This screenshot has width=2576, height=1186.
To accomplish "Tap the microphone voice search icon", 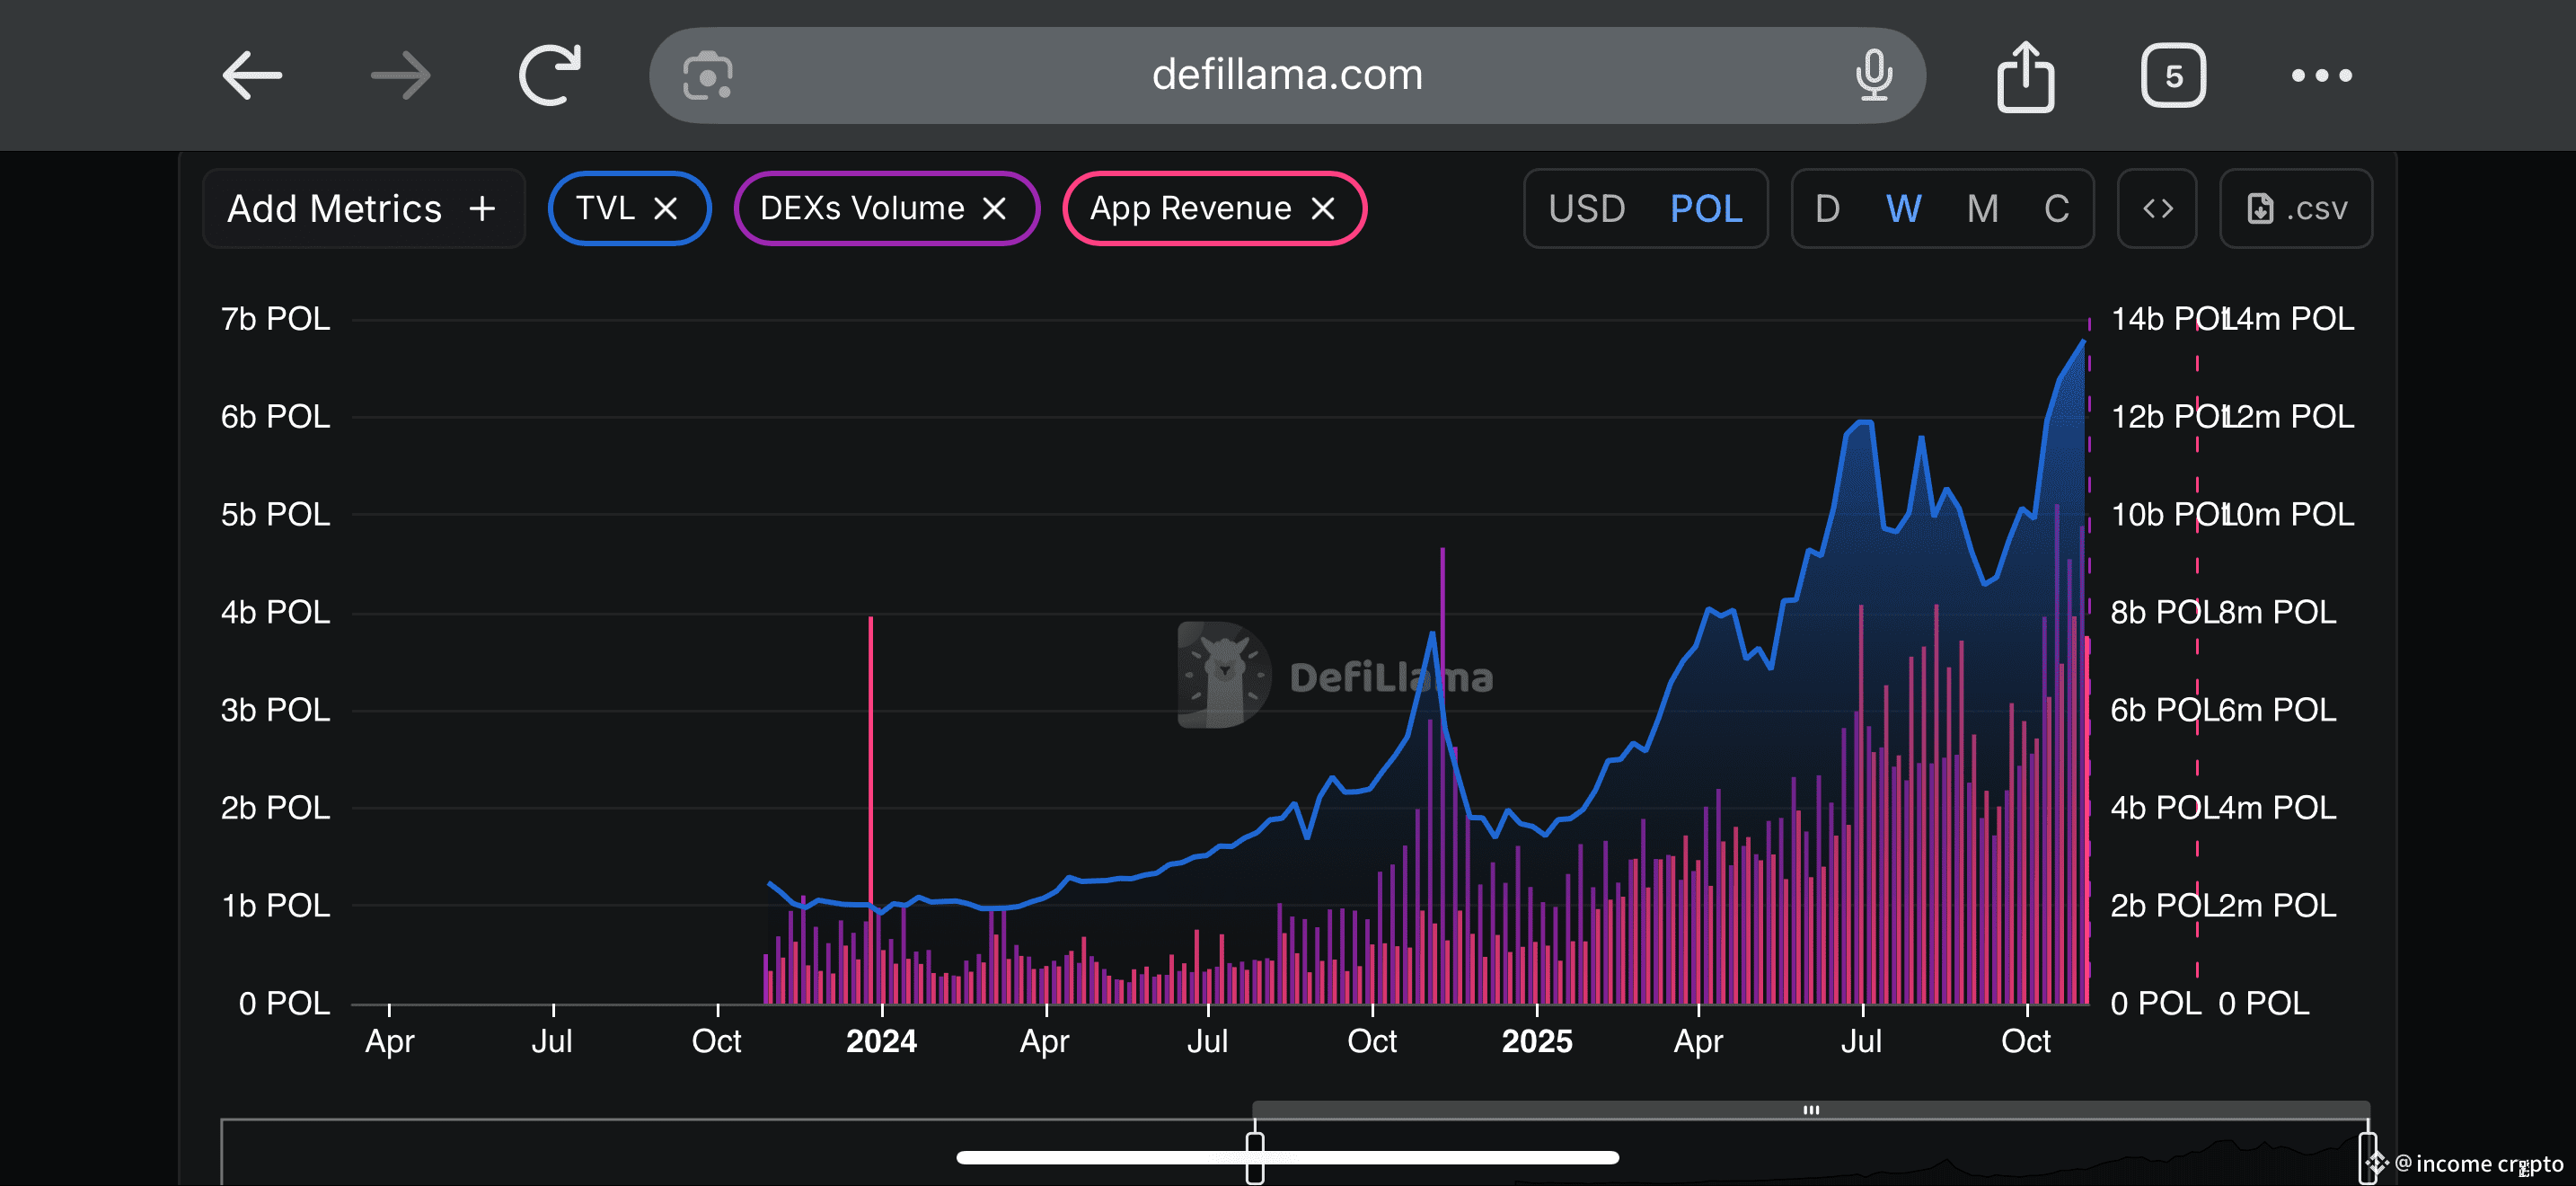I will (1873, 76).
